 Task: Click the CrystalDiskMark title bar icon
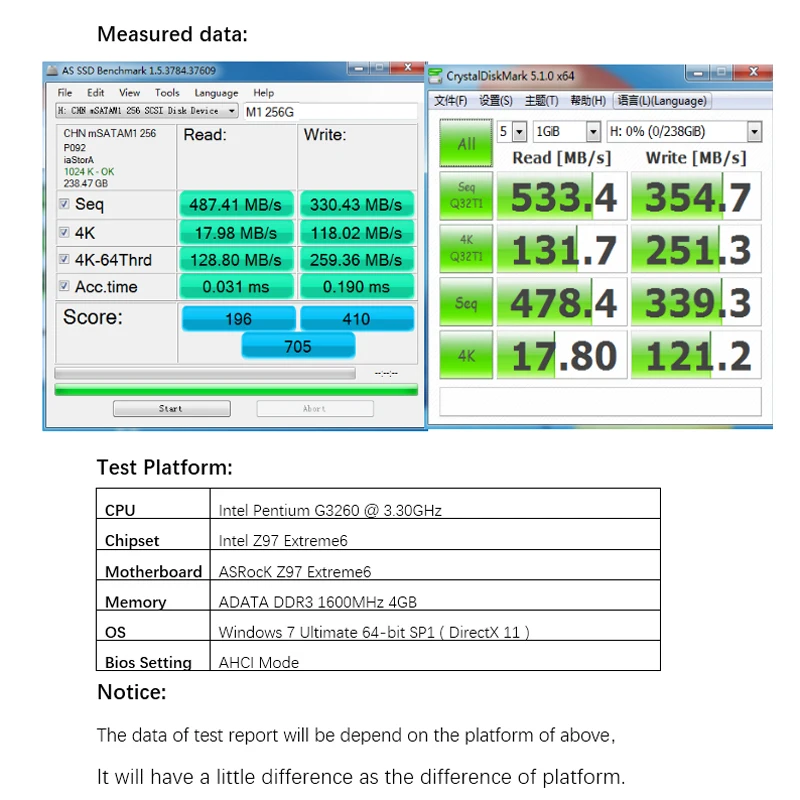pos(435,76)
